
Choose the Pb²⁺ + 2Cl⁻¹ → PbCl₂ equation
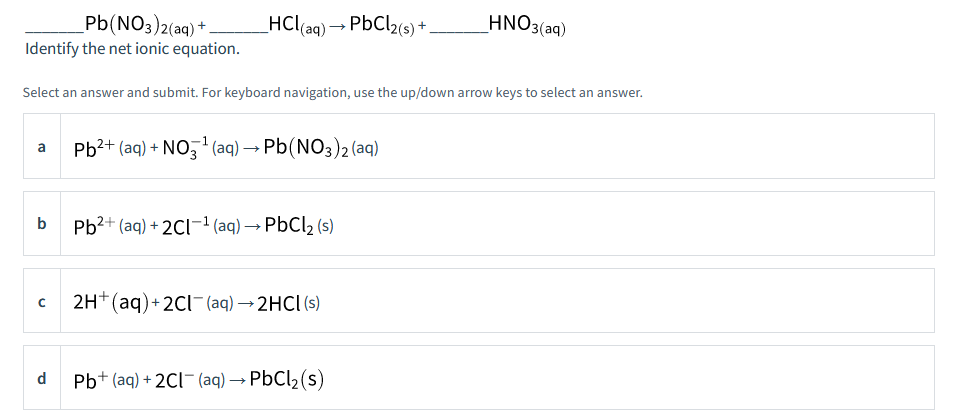(203, 226)
